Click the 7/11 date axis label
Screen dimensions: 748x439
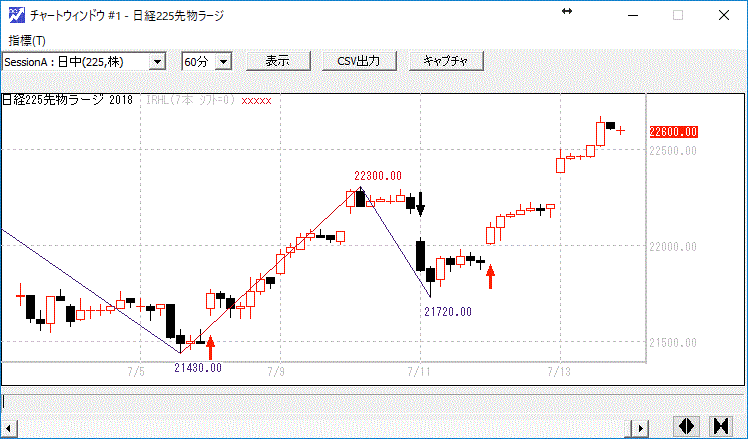pos(420,372)
